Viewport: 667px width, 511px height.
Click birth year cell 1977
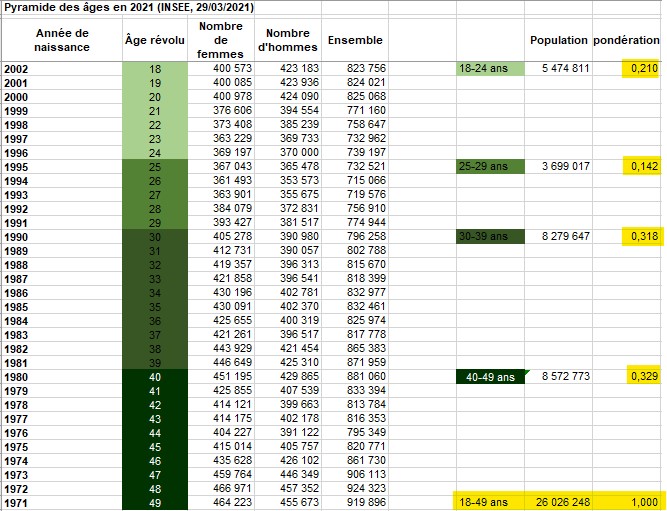pyautogui.click(x=62, y=419)
